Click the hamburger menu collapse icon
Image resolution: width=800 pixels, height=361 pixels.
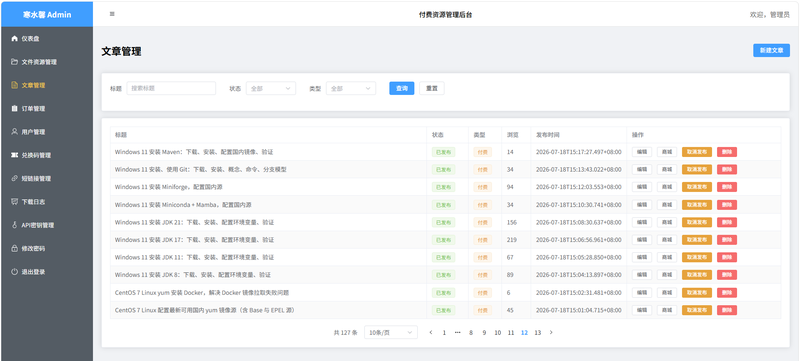pos(112,14)
